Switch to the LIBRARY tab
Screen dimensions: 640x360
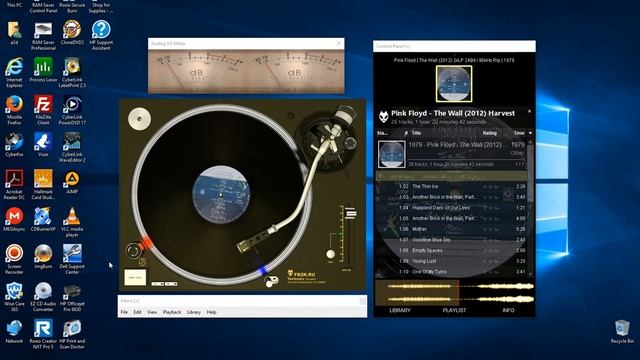point(400,310)
